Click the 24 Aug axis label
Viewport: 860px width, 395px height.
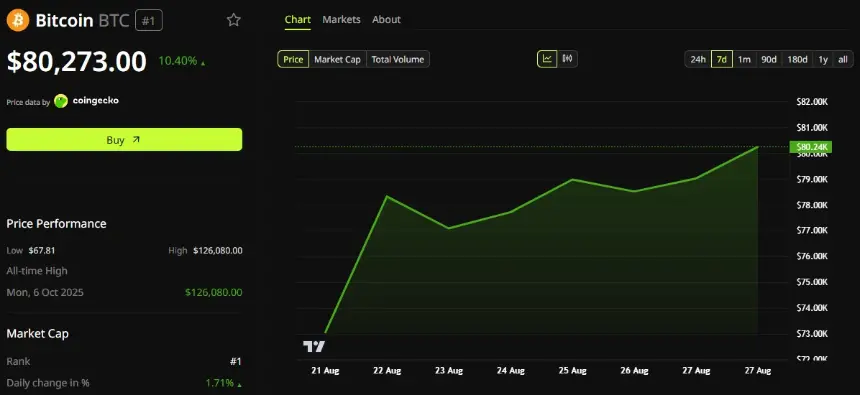click(511, 371)
